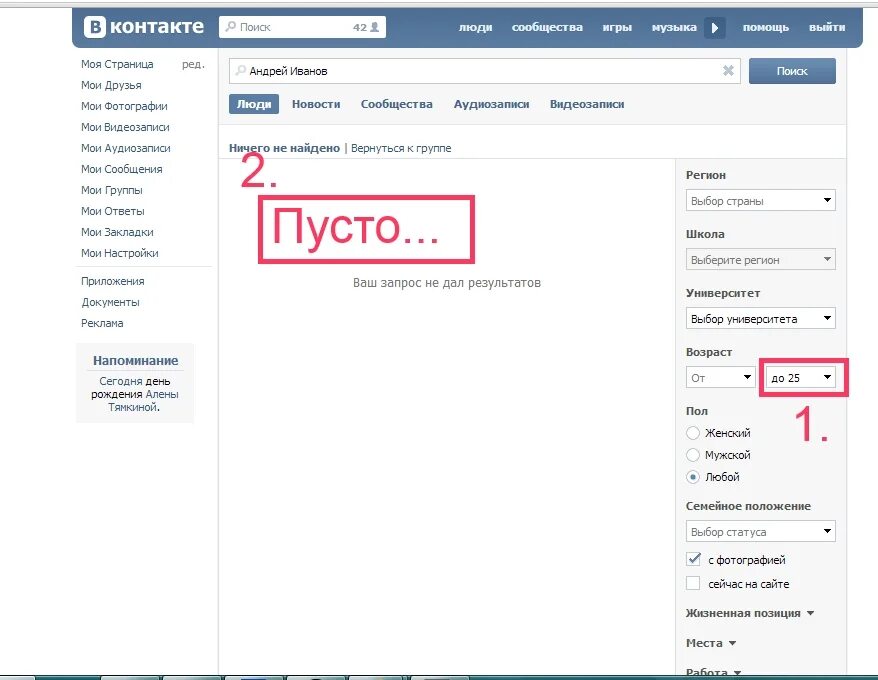
Task: Click the Ничего не найдено heading
Action: 284,148
